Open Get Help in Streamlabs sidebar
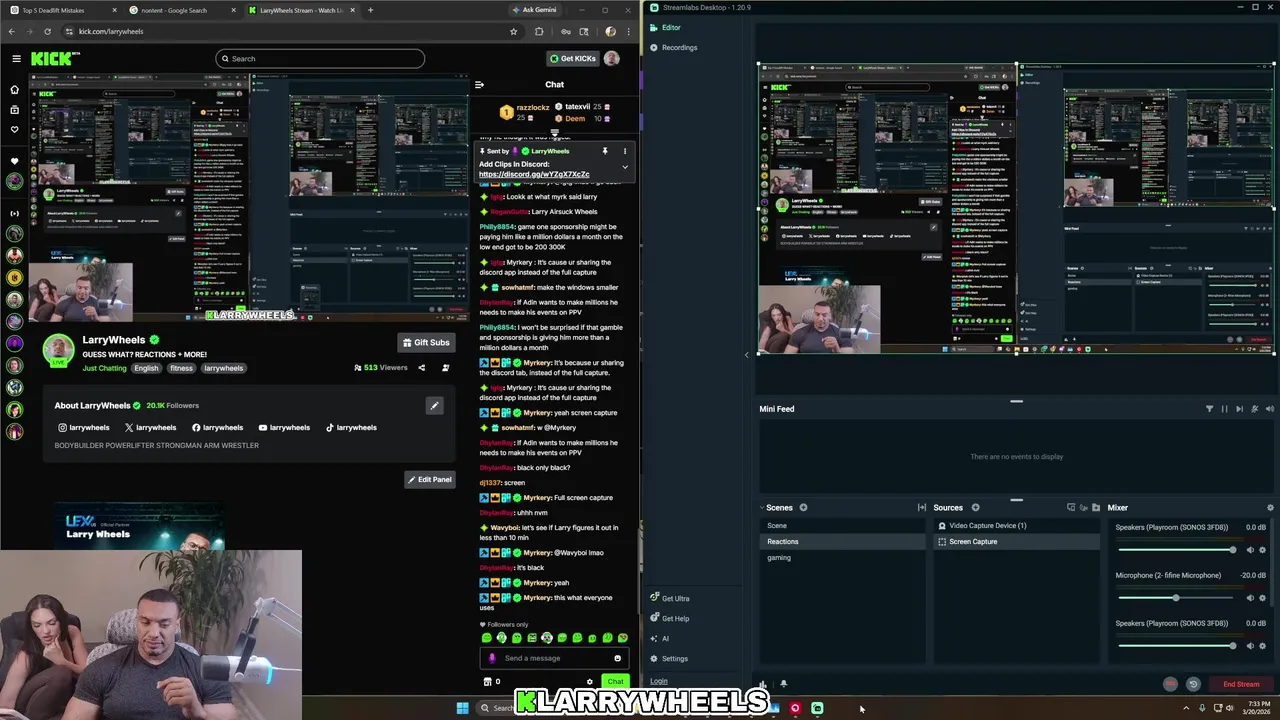This screenshot has height=720, width=1280. (x=669, y=619)
